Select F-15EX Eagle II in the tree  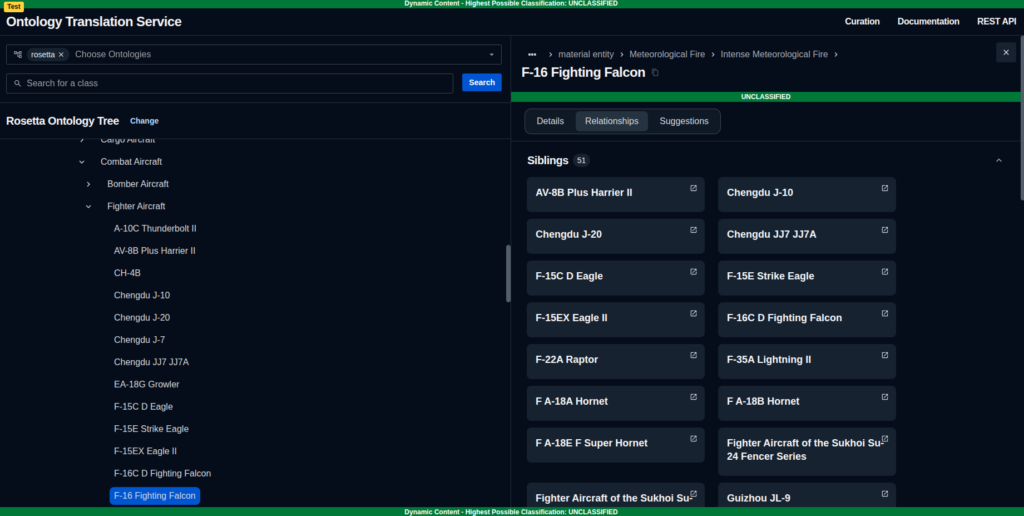pos(145,451)
